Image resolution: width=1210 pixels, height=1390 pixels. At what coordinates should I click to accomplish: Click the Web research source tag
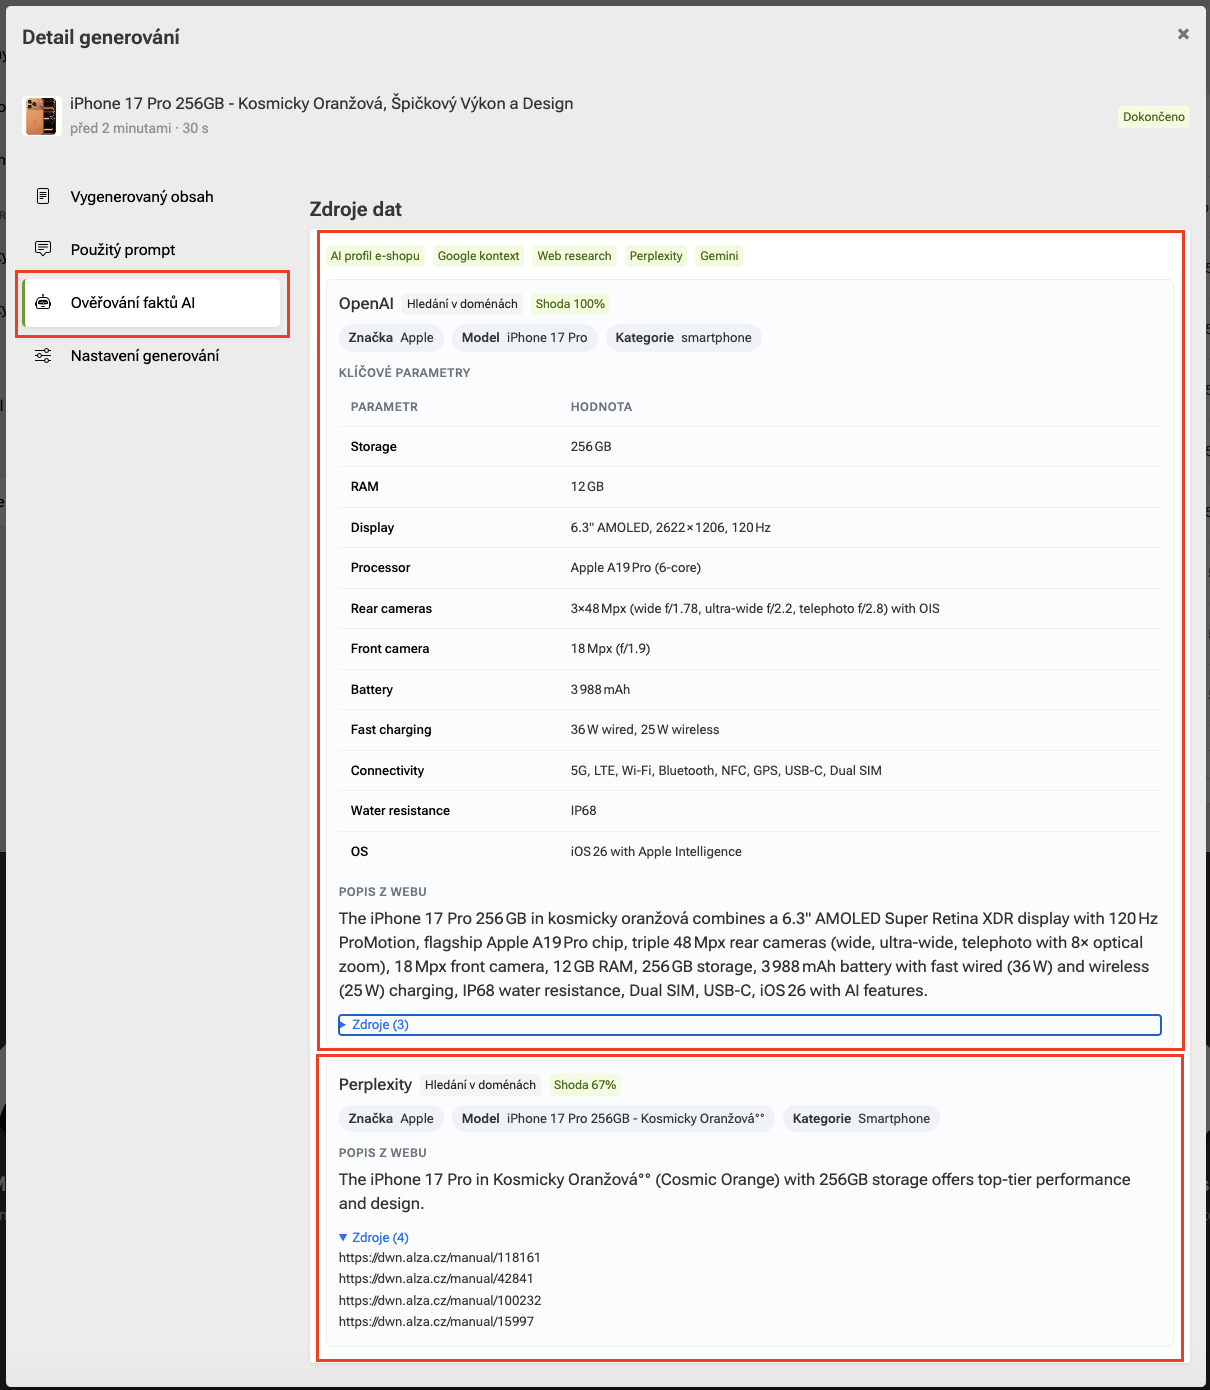point(574,256)
